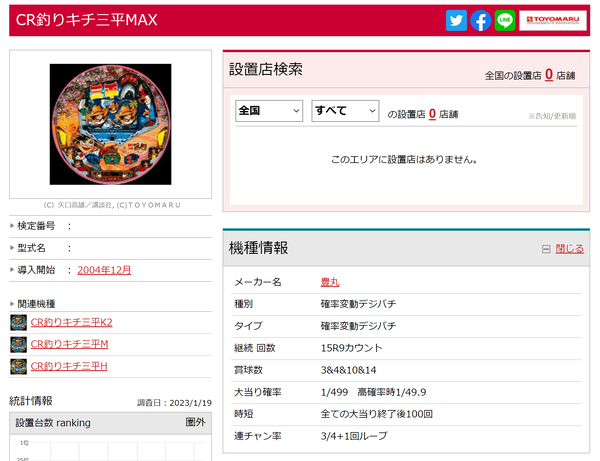
Task: Share page on Facebook icon
Action: [481, 20]
